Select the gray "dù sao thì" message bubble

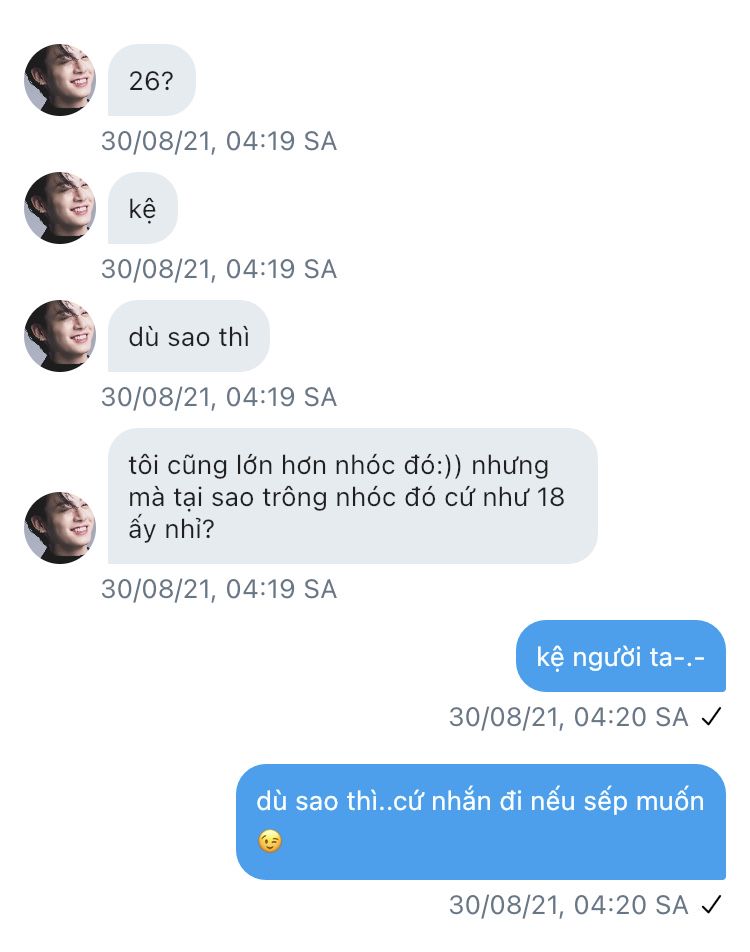point(188,336)
